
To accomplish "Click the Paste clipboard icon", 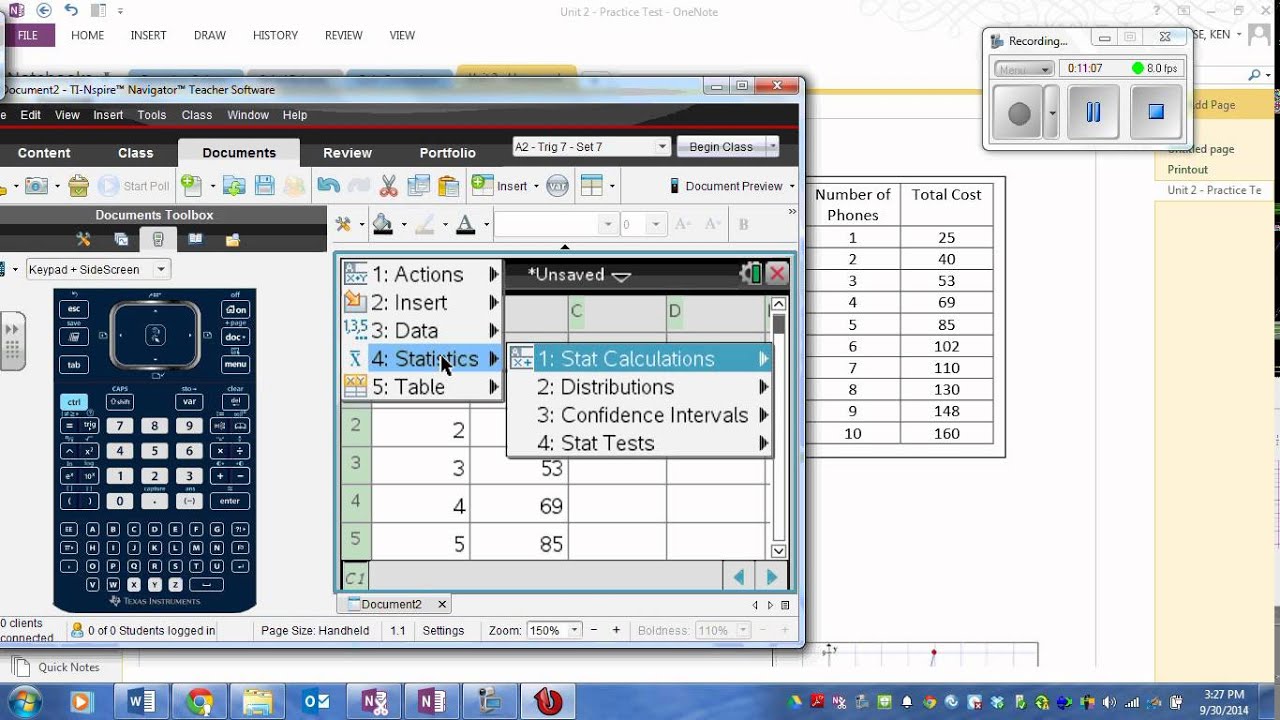I will 448,186.
